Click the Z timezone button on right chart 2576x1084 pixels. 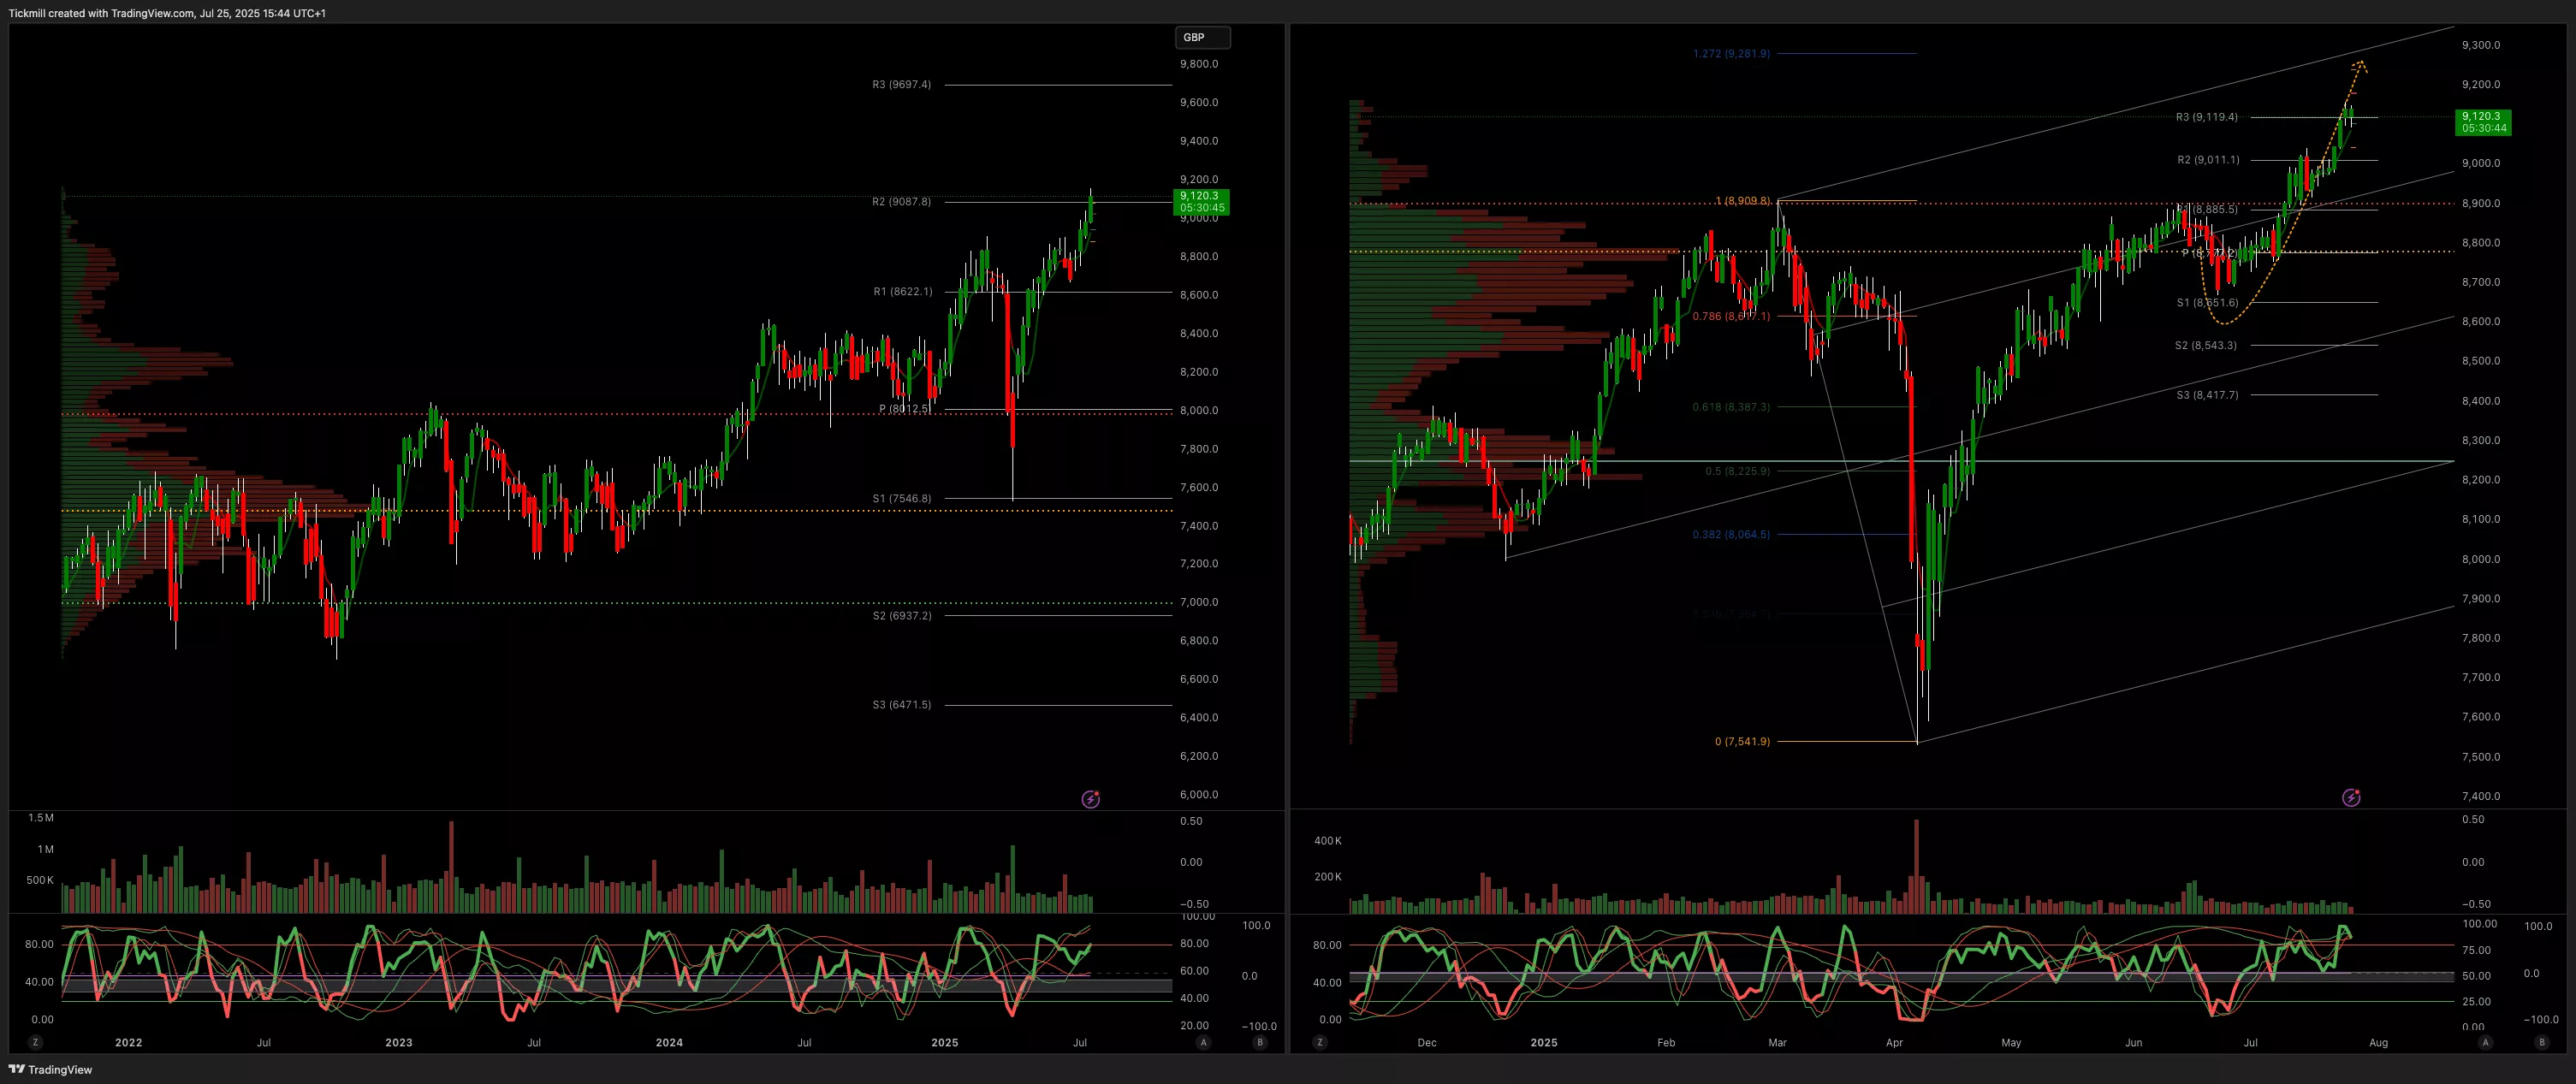(x=1320, y=1042)
